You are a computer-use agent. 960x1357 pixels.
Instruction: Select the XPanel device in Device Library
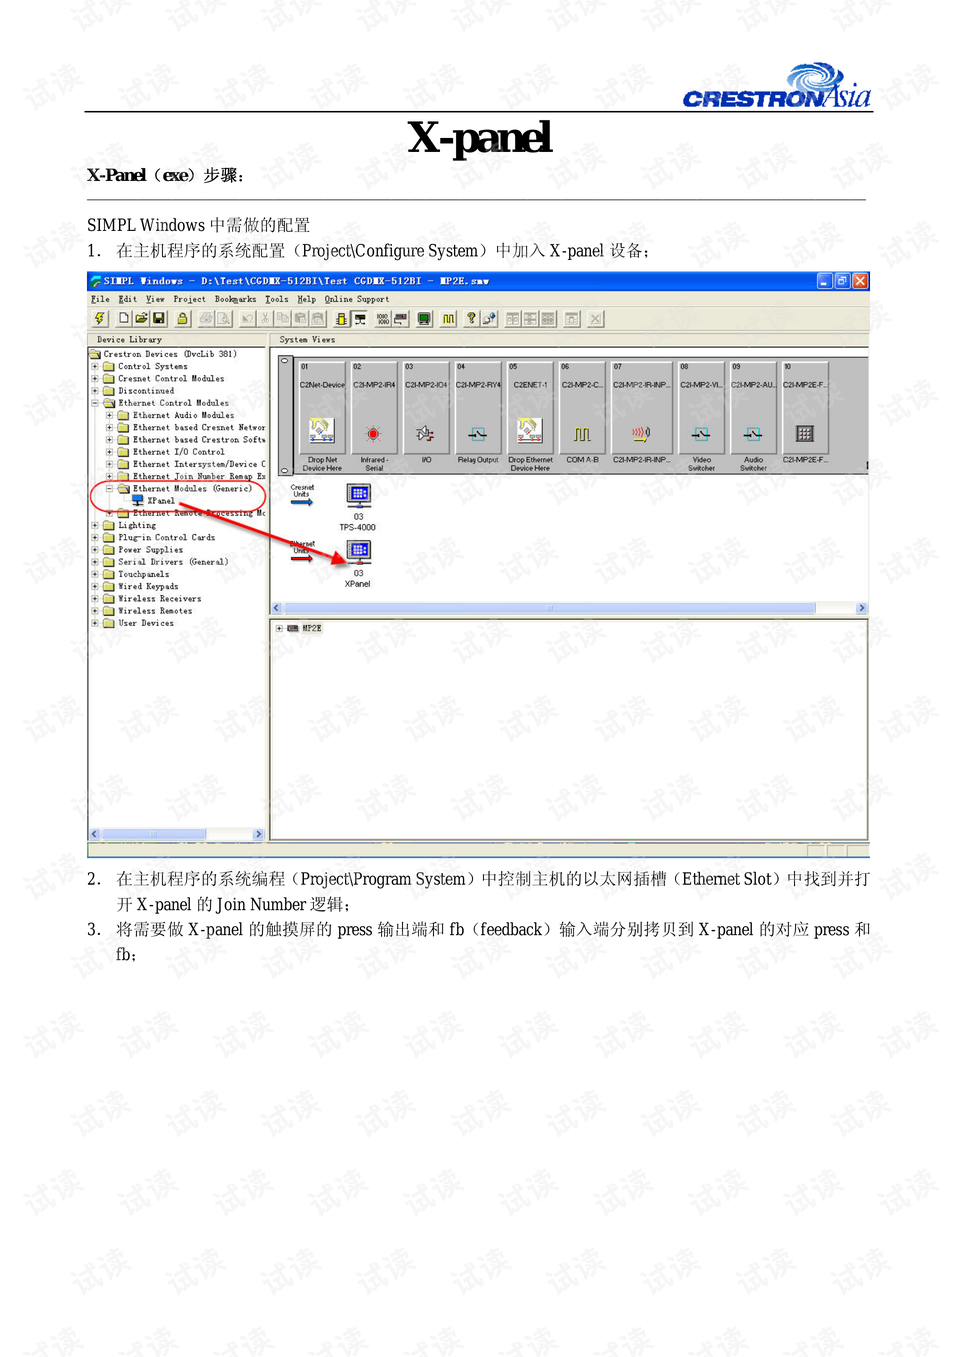[x=163, y=503]
